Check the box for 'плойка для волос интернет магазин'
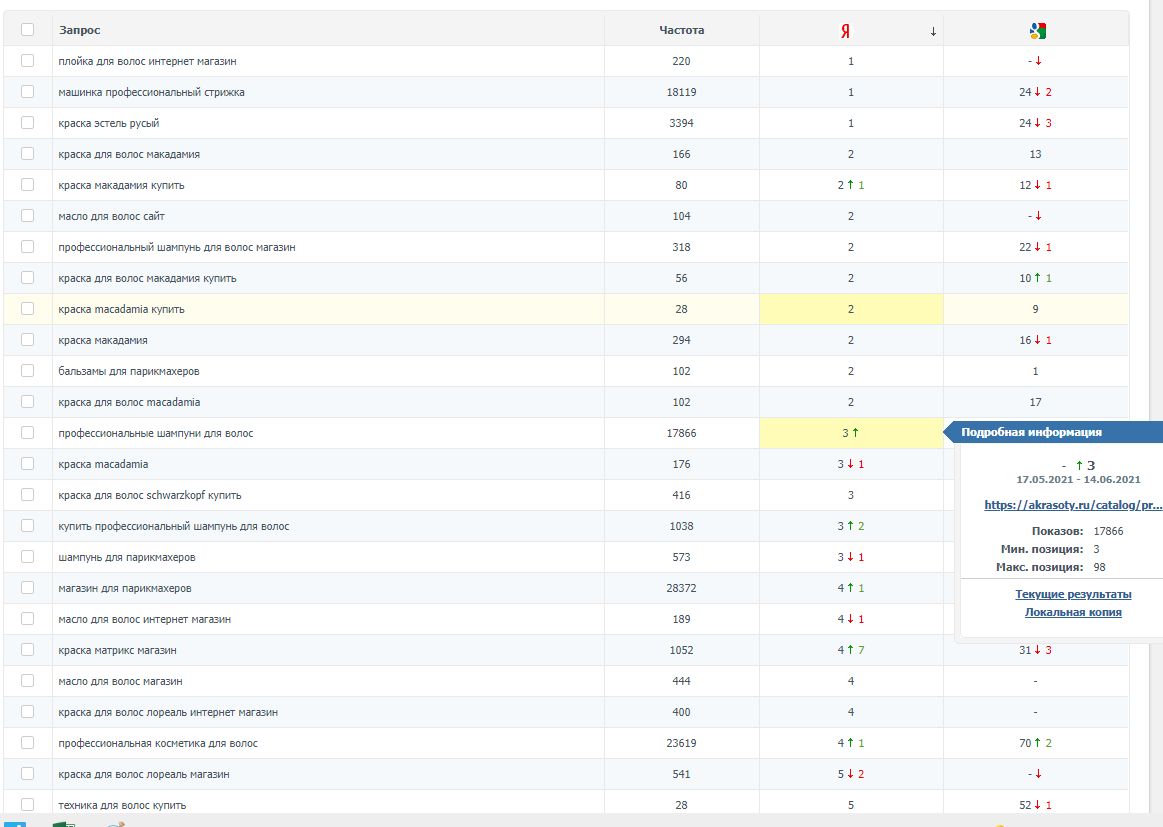 27,61
